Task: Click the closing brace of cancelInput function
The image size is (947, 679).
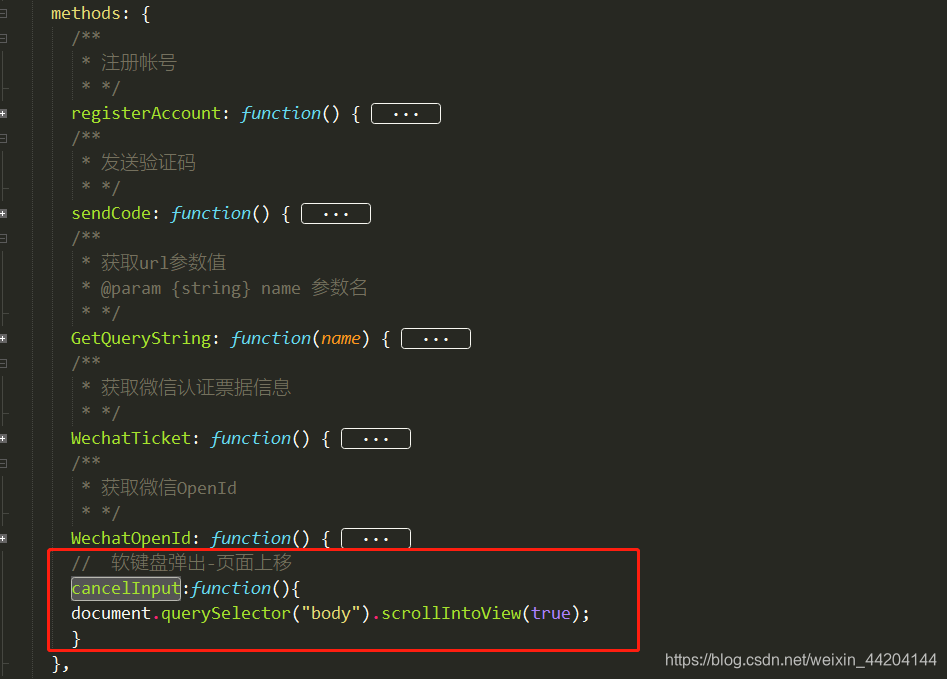Action: [75, 639]
